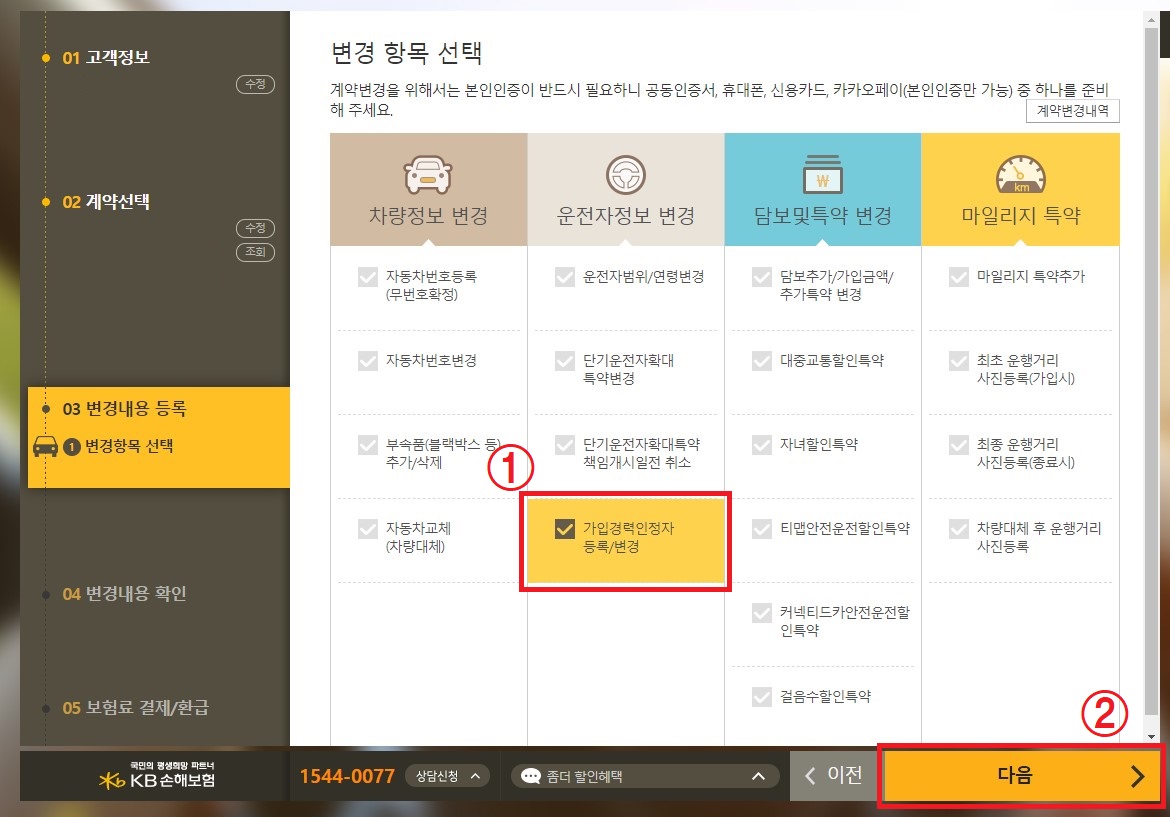Image resolution: width=1170 pixels, height=817 pixels.
Task: Uncheck the 가입경력인정자 등록/변경 checkbox
Action: point(565,529)
